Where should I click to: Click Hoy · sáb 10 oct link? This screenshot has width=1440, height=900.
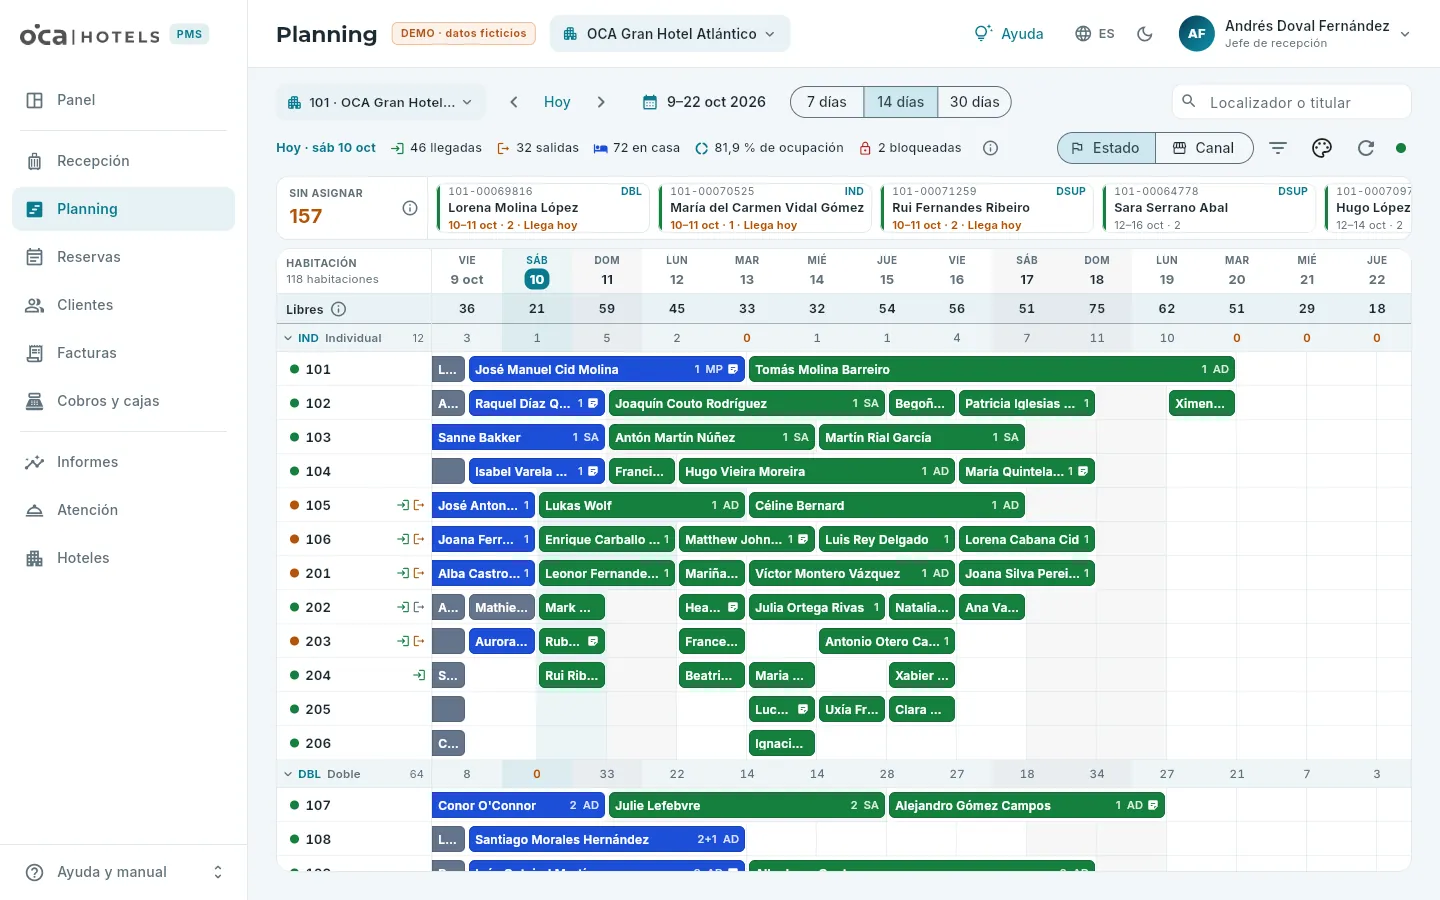326,148
